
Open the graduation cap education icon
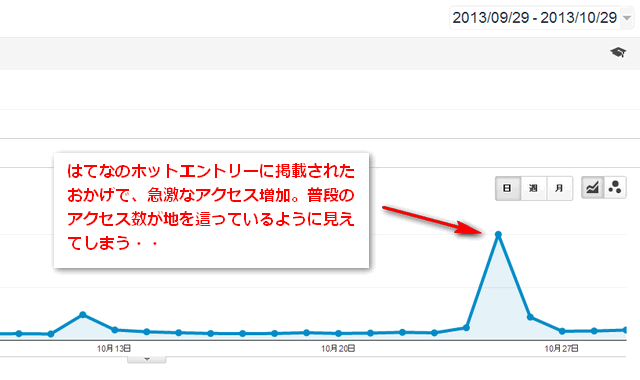(618, 52)
